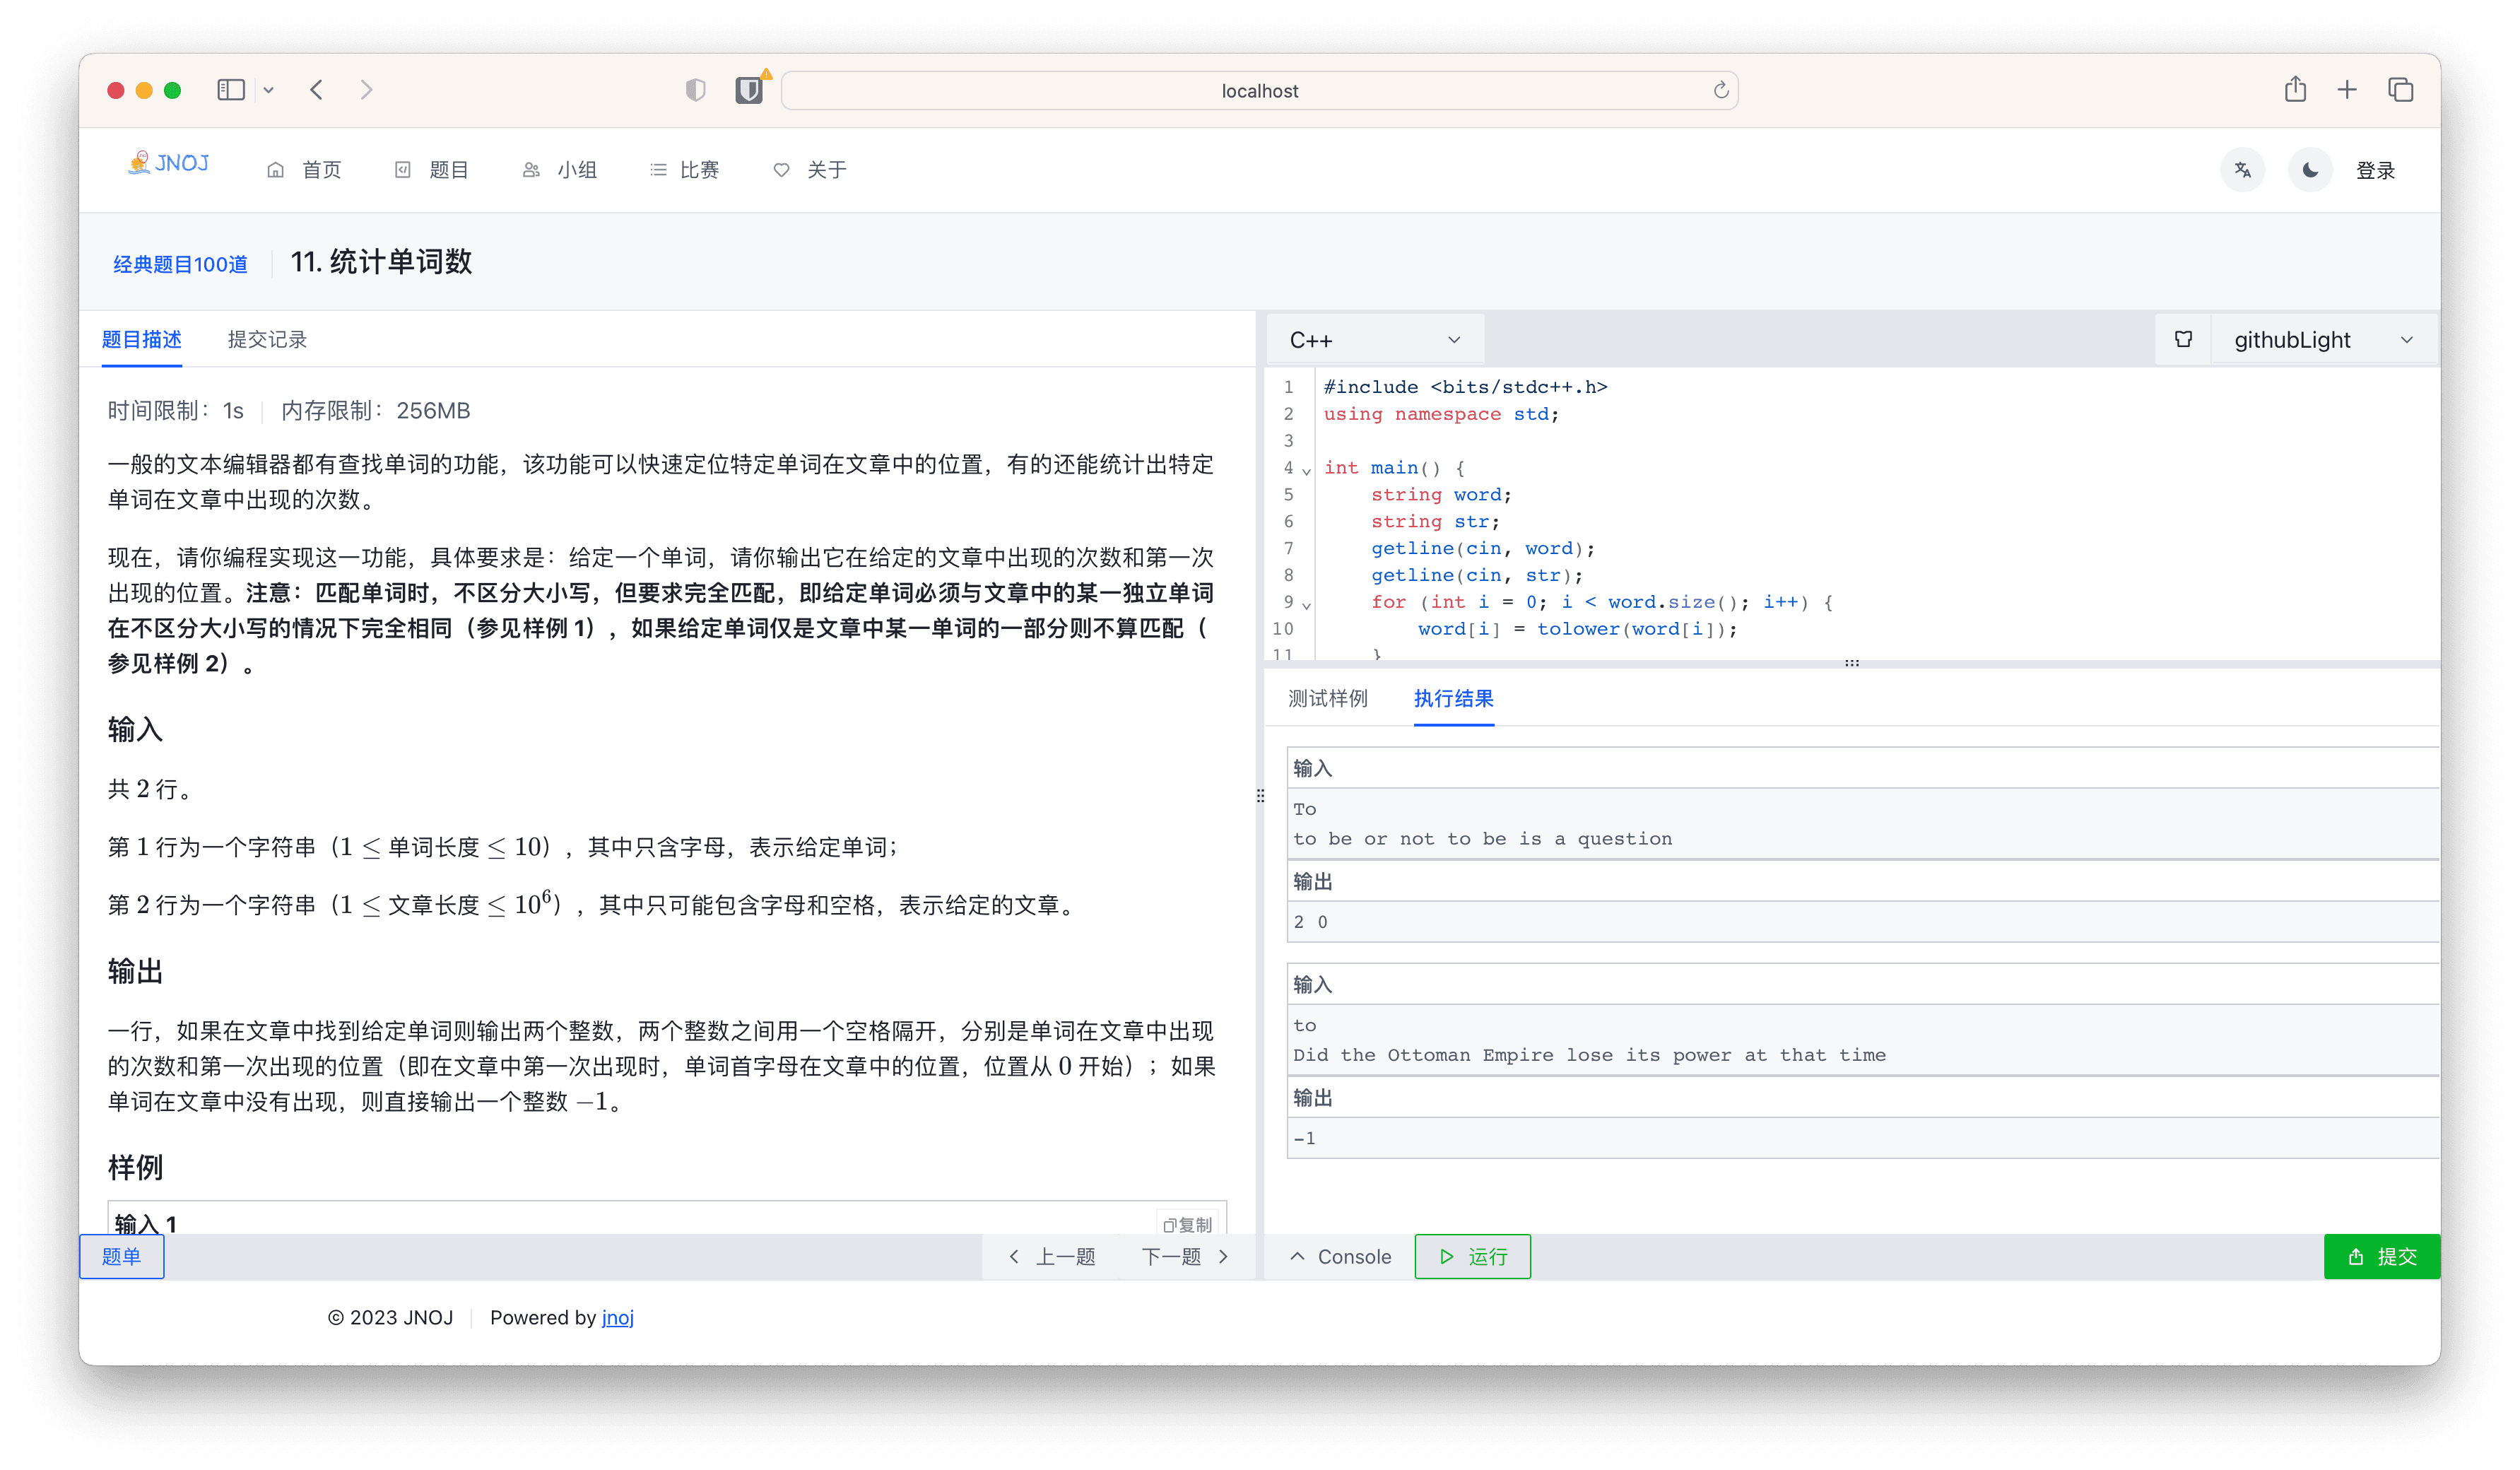
Task: Switch to the 题目描述 tab
Action: [142, 339]
